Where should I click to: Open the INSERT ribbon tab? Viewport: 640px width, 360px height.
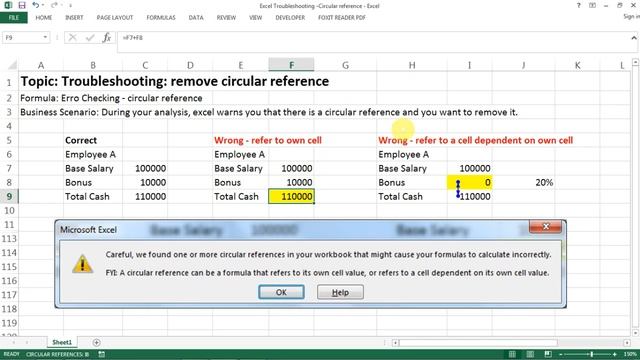click(x=74, y=18)
